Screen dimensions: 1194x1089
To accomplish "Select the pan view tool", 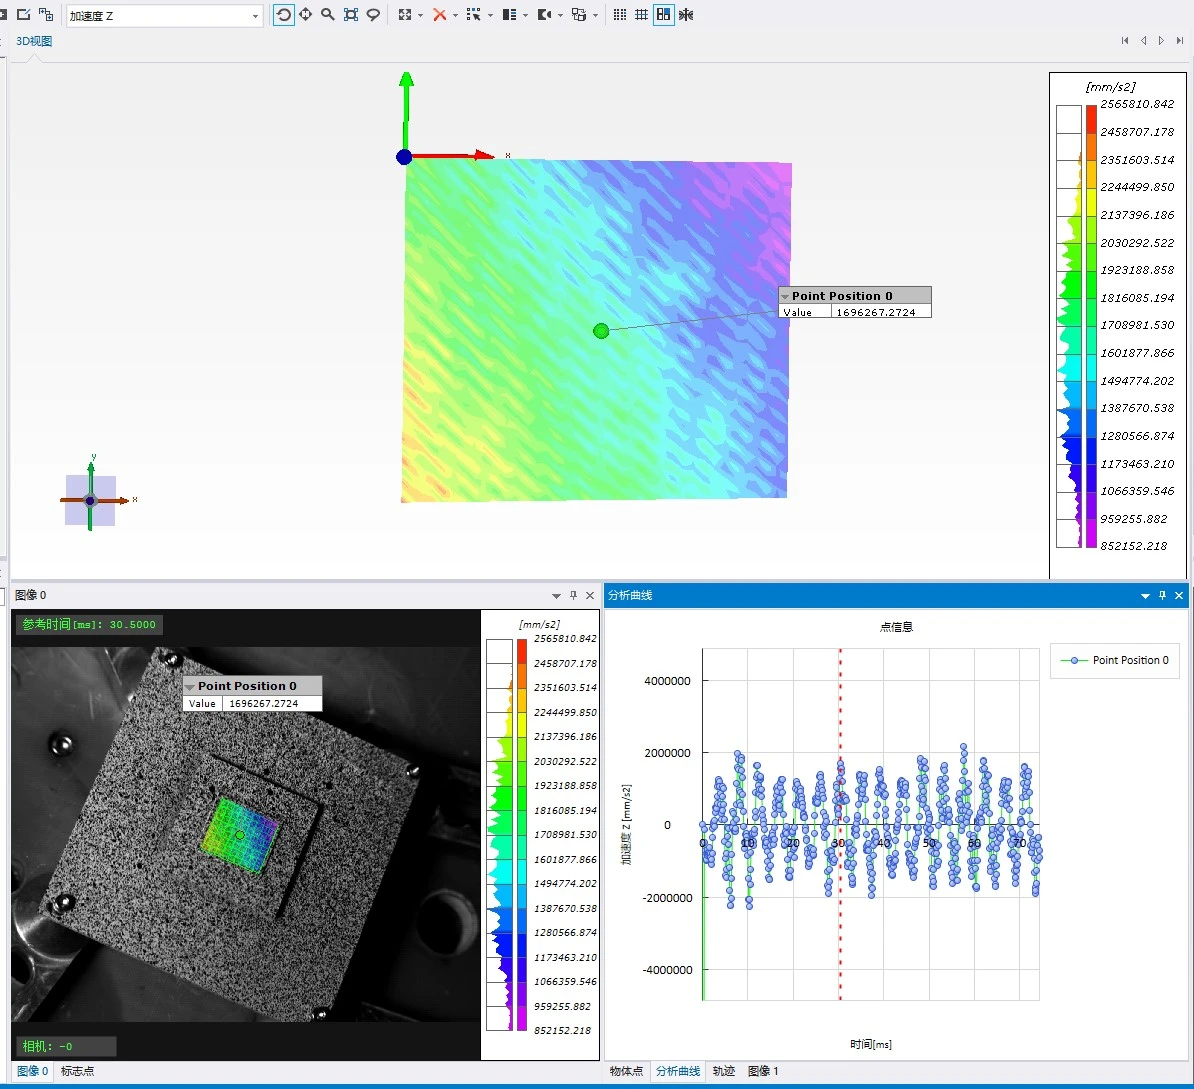I will (305, 14).
